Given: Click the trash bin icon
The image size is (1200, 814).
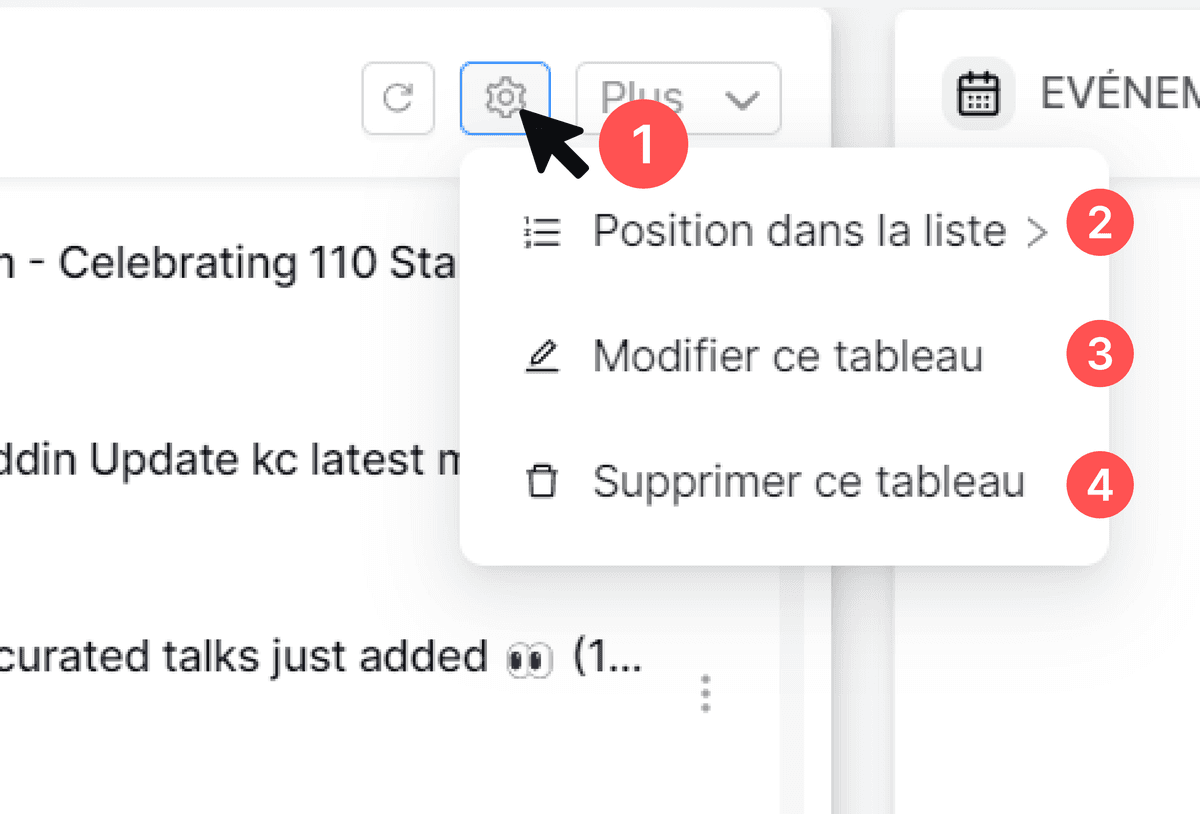Looking at the screenshot, I should 542,483.
